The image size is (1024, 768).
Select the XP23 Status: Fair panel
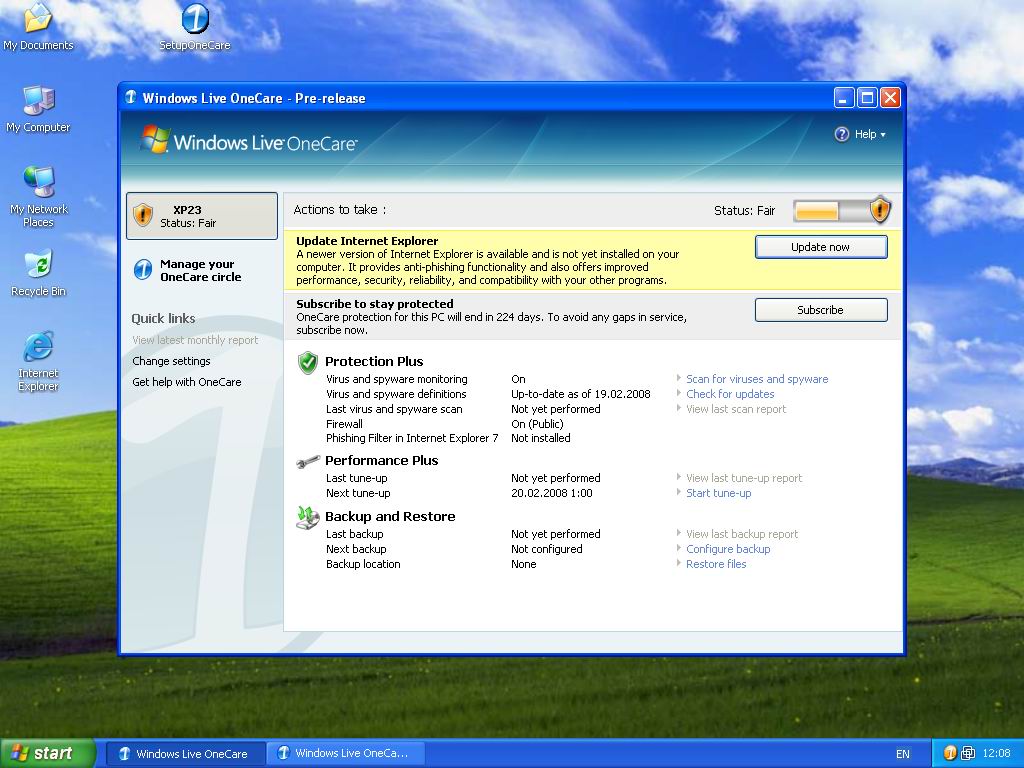coord(202,216)
